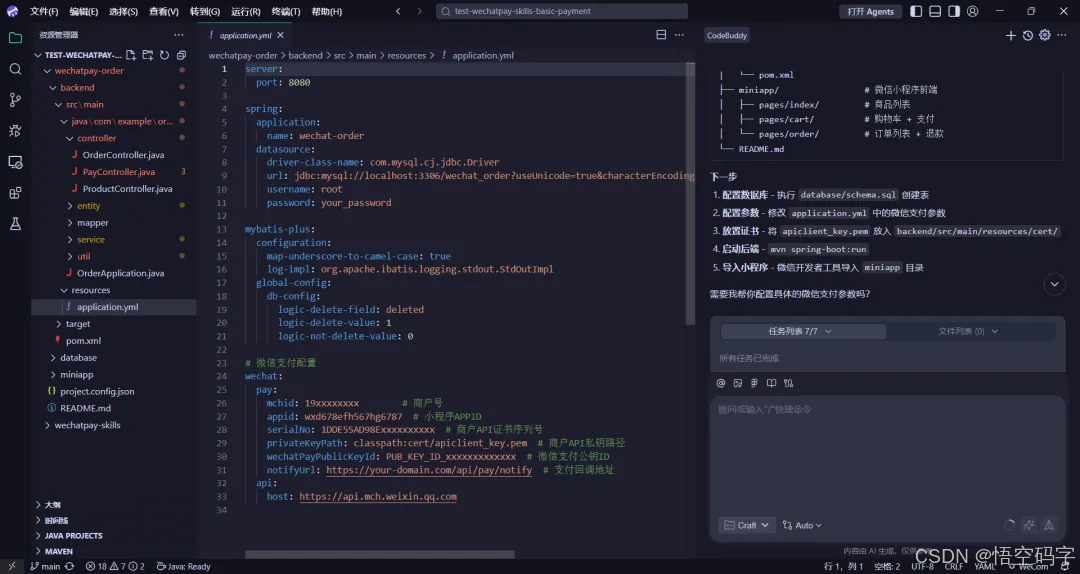Open the Remote Explorer view
1080x574 pixels.
(15, 162)
